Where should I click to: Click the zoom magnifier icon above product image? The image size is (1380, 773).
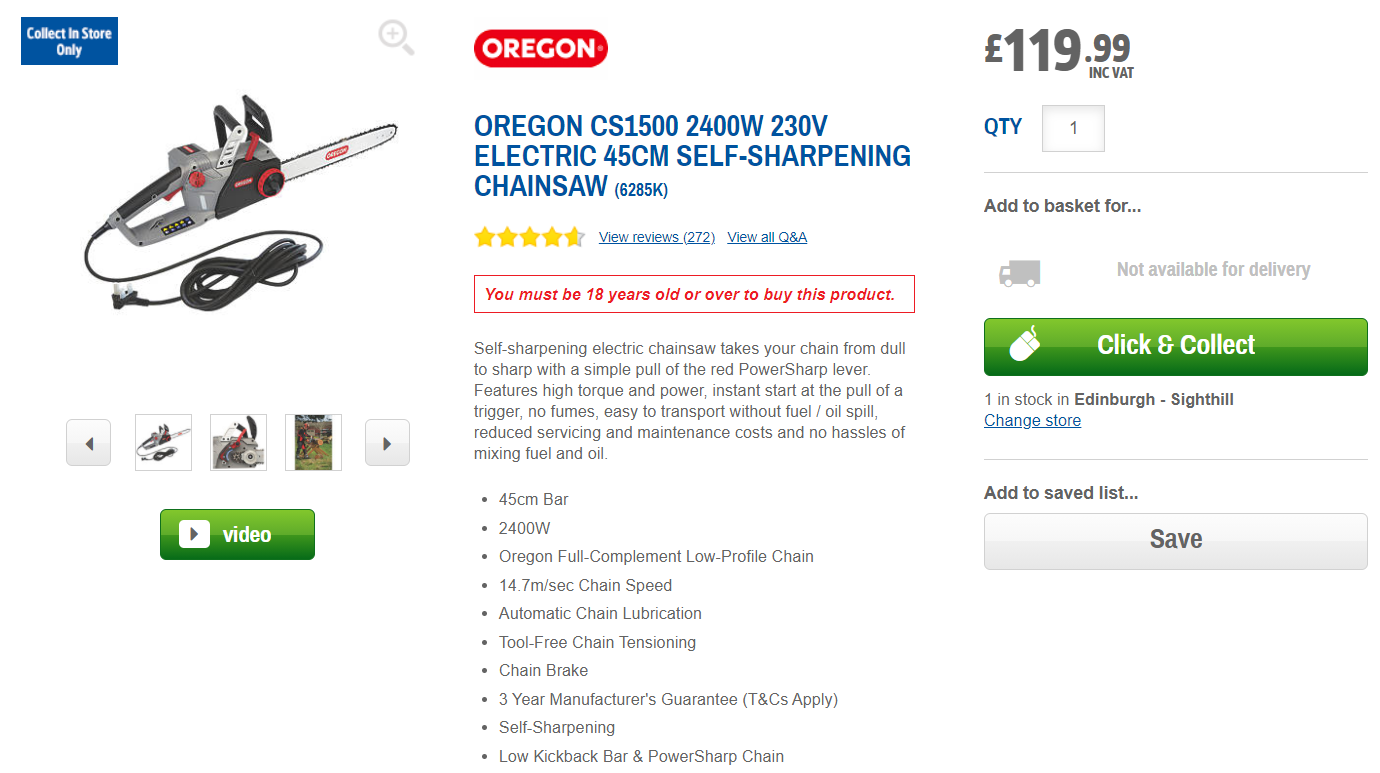(x=396, y=38)
